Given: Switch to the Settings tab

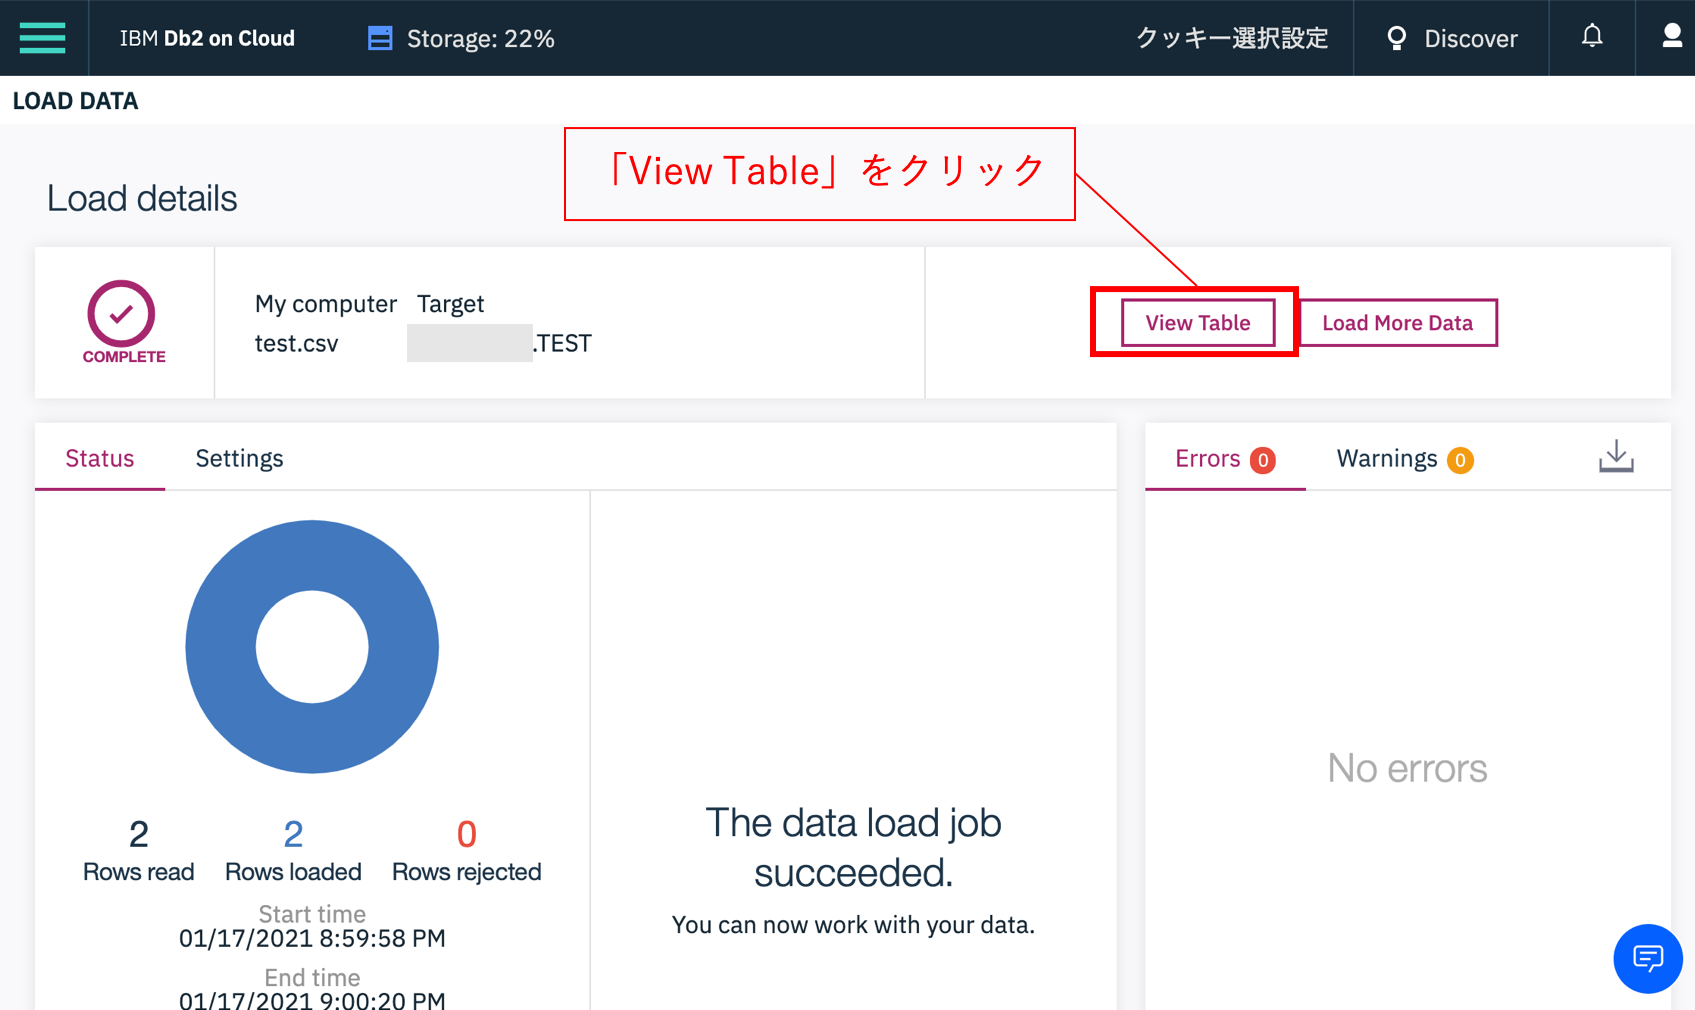Looking at the screenshot, I should pos(239,458).
